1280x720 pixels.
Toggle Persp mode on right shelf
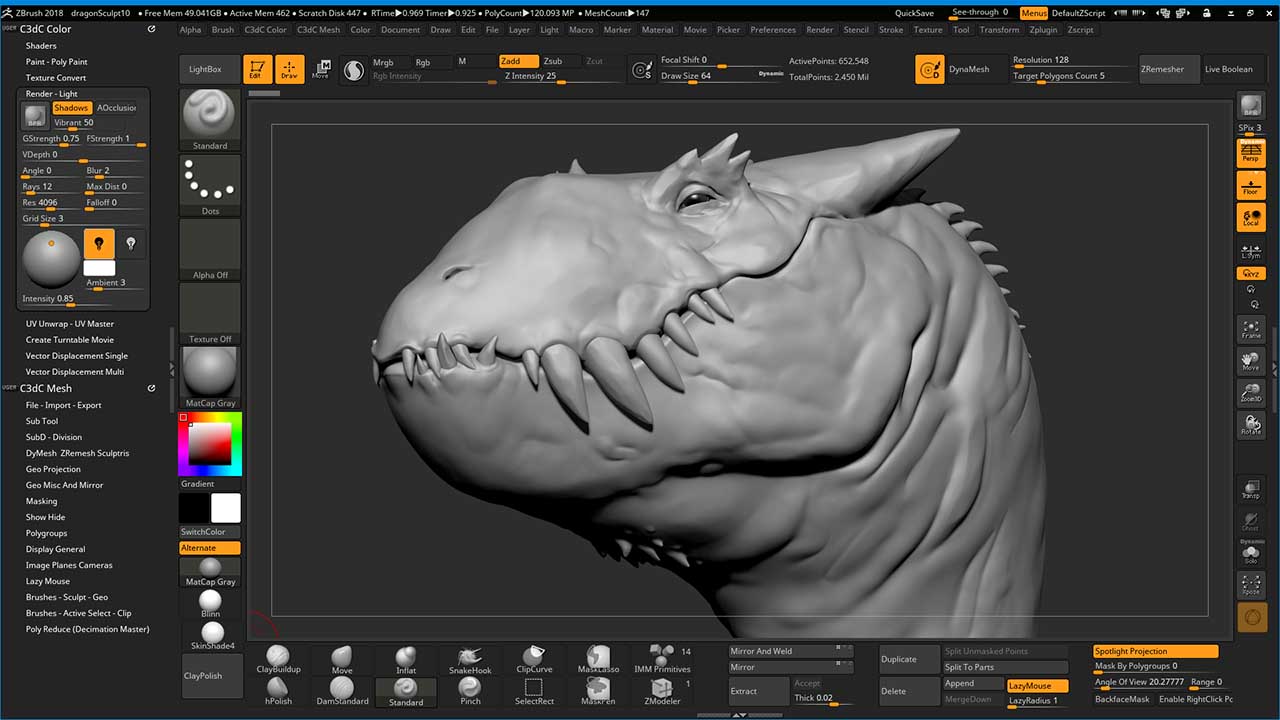[1251, 153]
